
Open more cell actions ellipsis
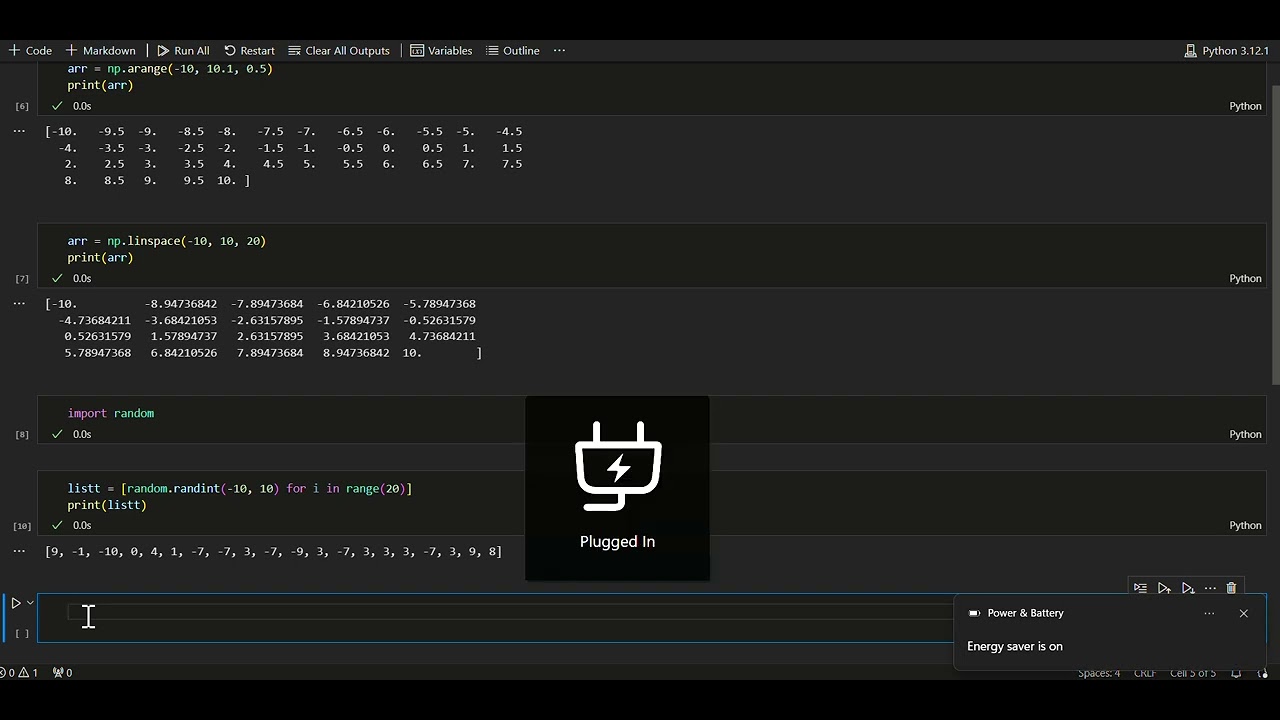[1210, 588]
